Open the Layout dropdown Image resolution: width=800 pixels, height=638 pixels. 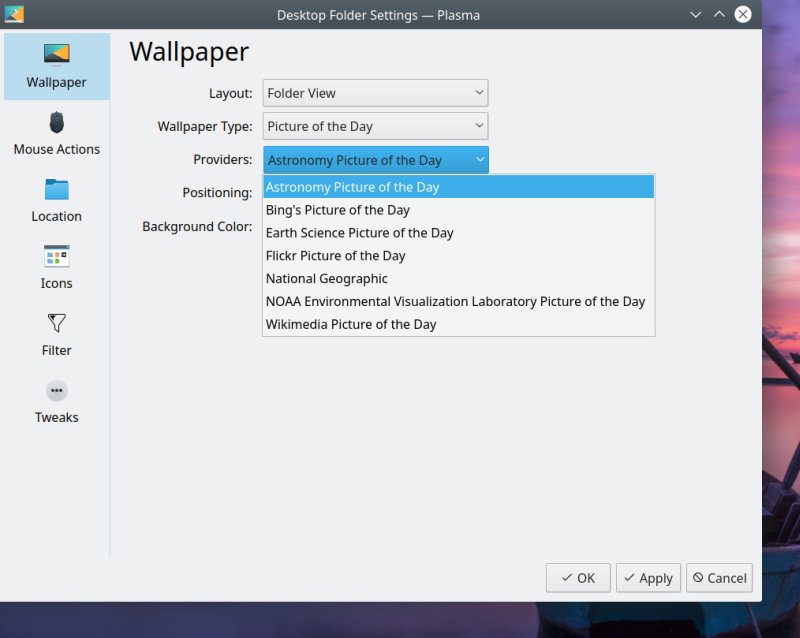[375, 92]
